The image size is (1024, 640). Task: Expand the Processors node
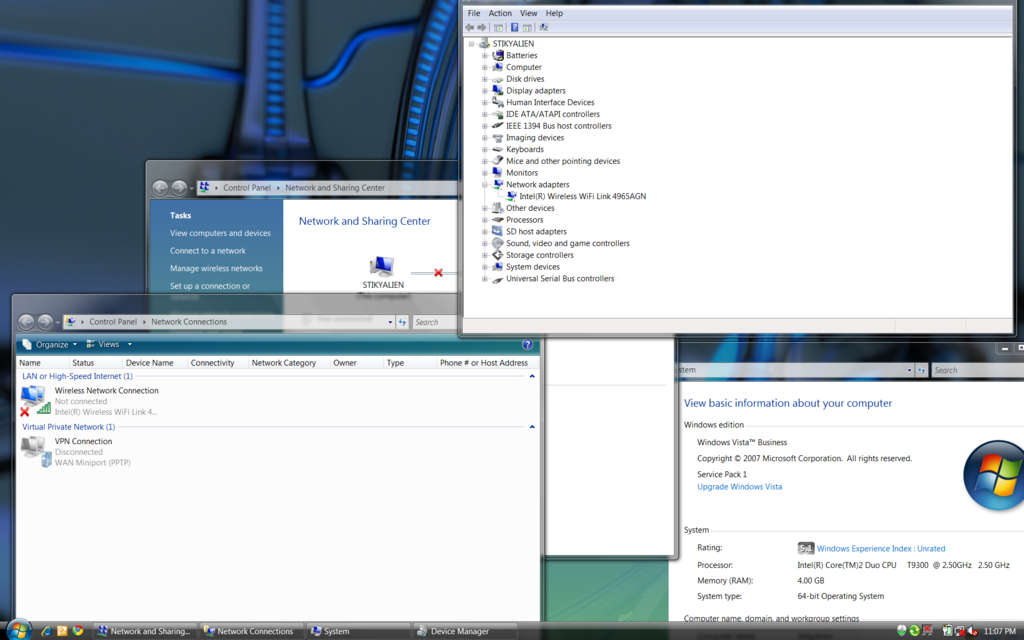pyautogui.click(x=485, y=220)
